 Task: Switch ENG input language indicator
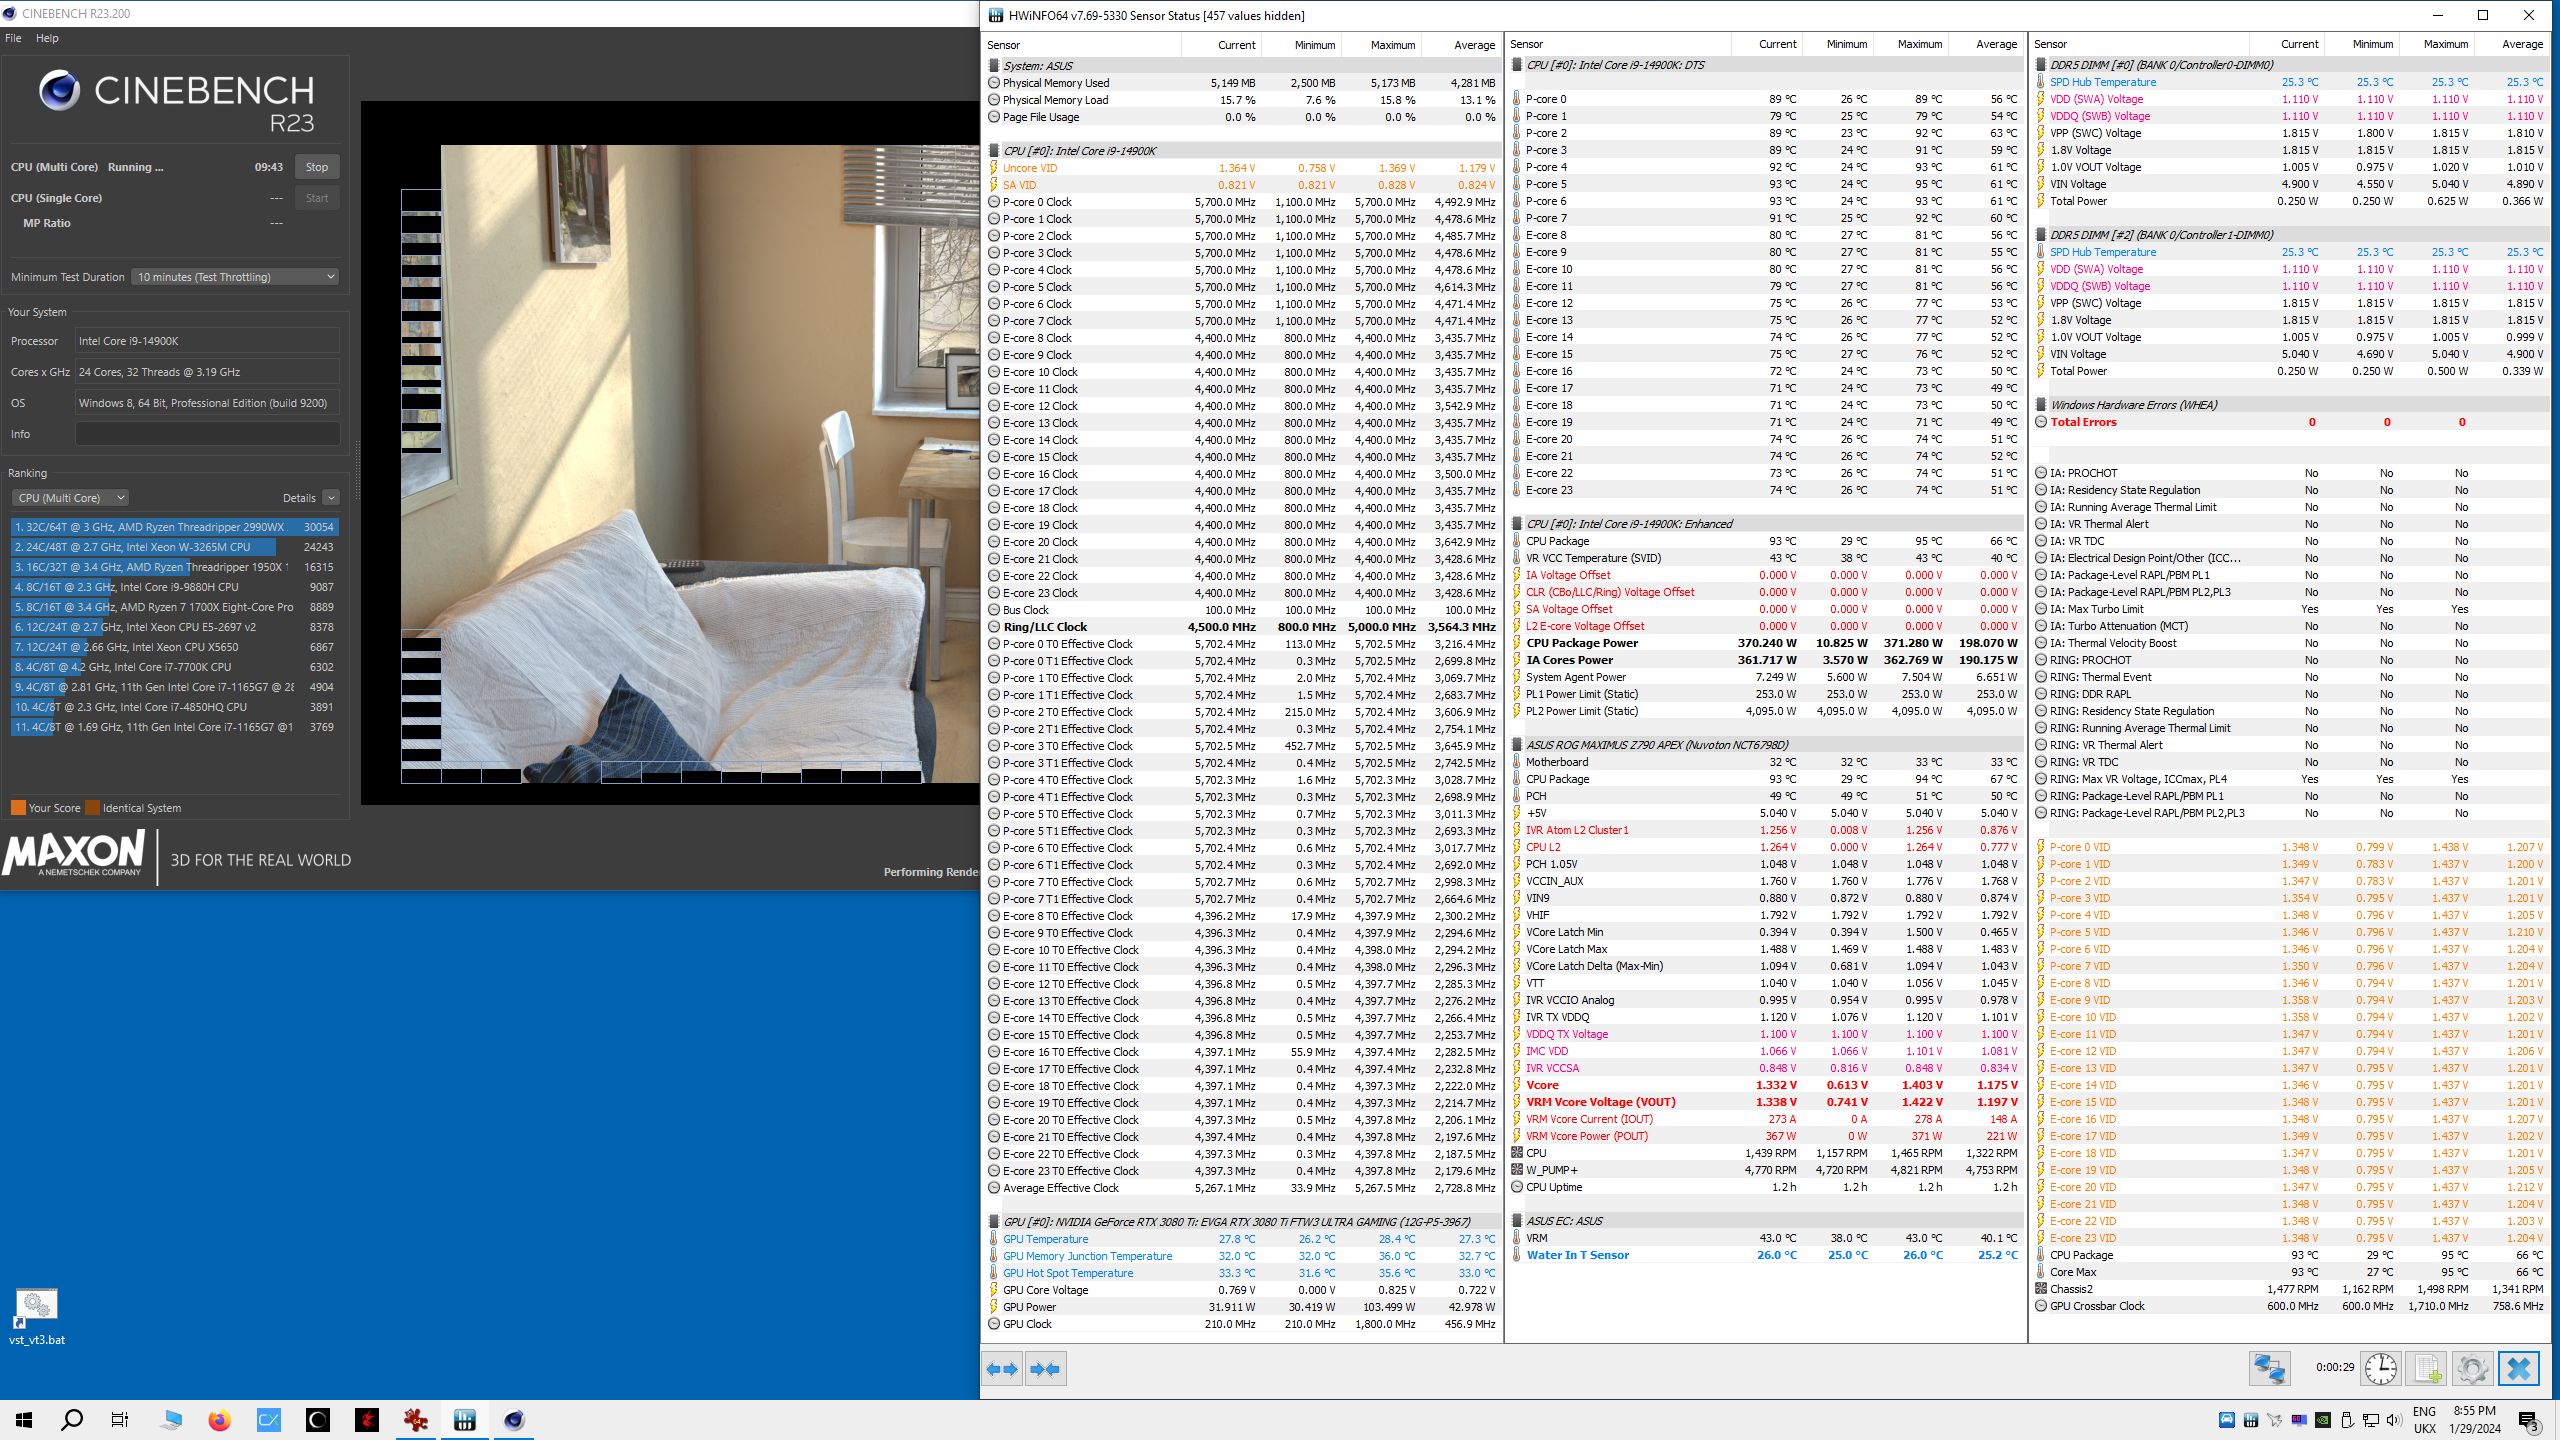[2424, 1420]
